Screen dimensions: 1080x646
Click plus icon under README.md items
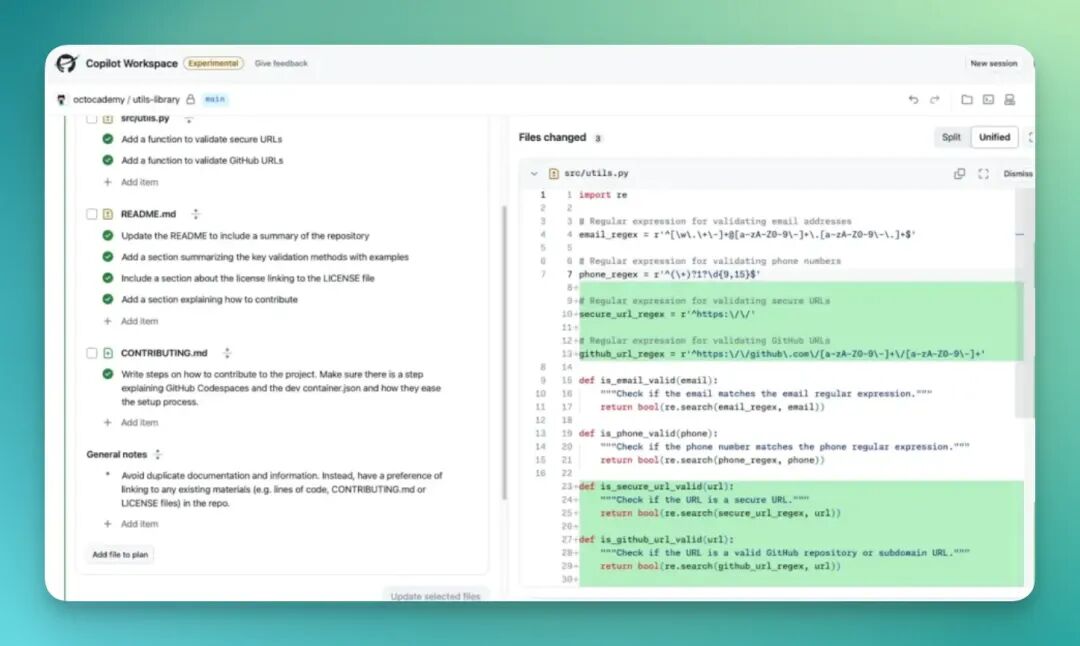click(x=107, y=321)
